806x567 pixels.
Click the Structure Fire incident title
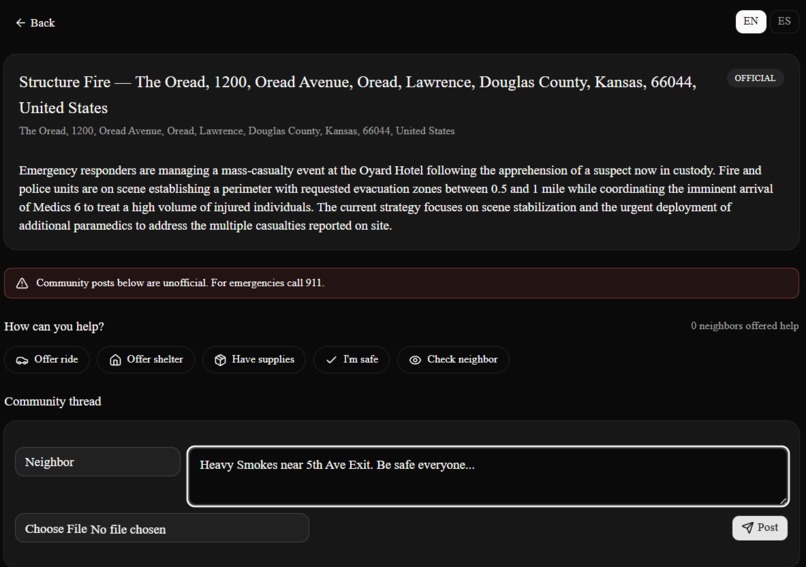click(358, 95)
